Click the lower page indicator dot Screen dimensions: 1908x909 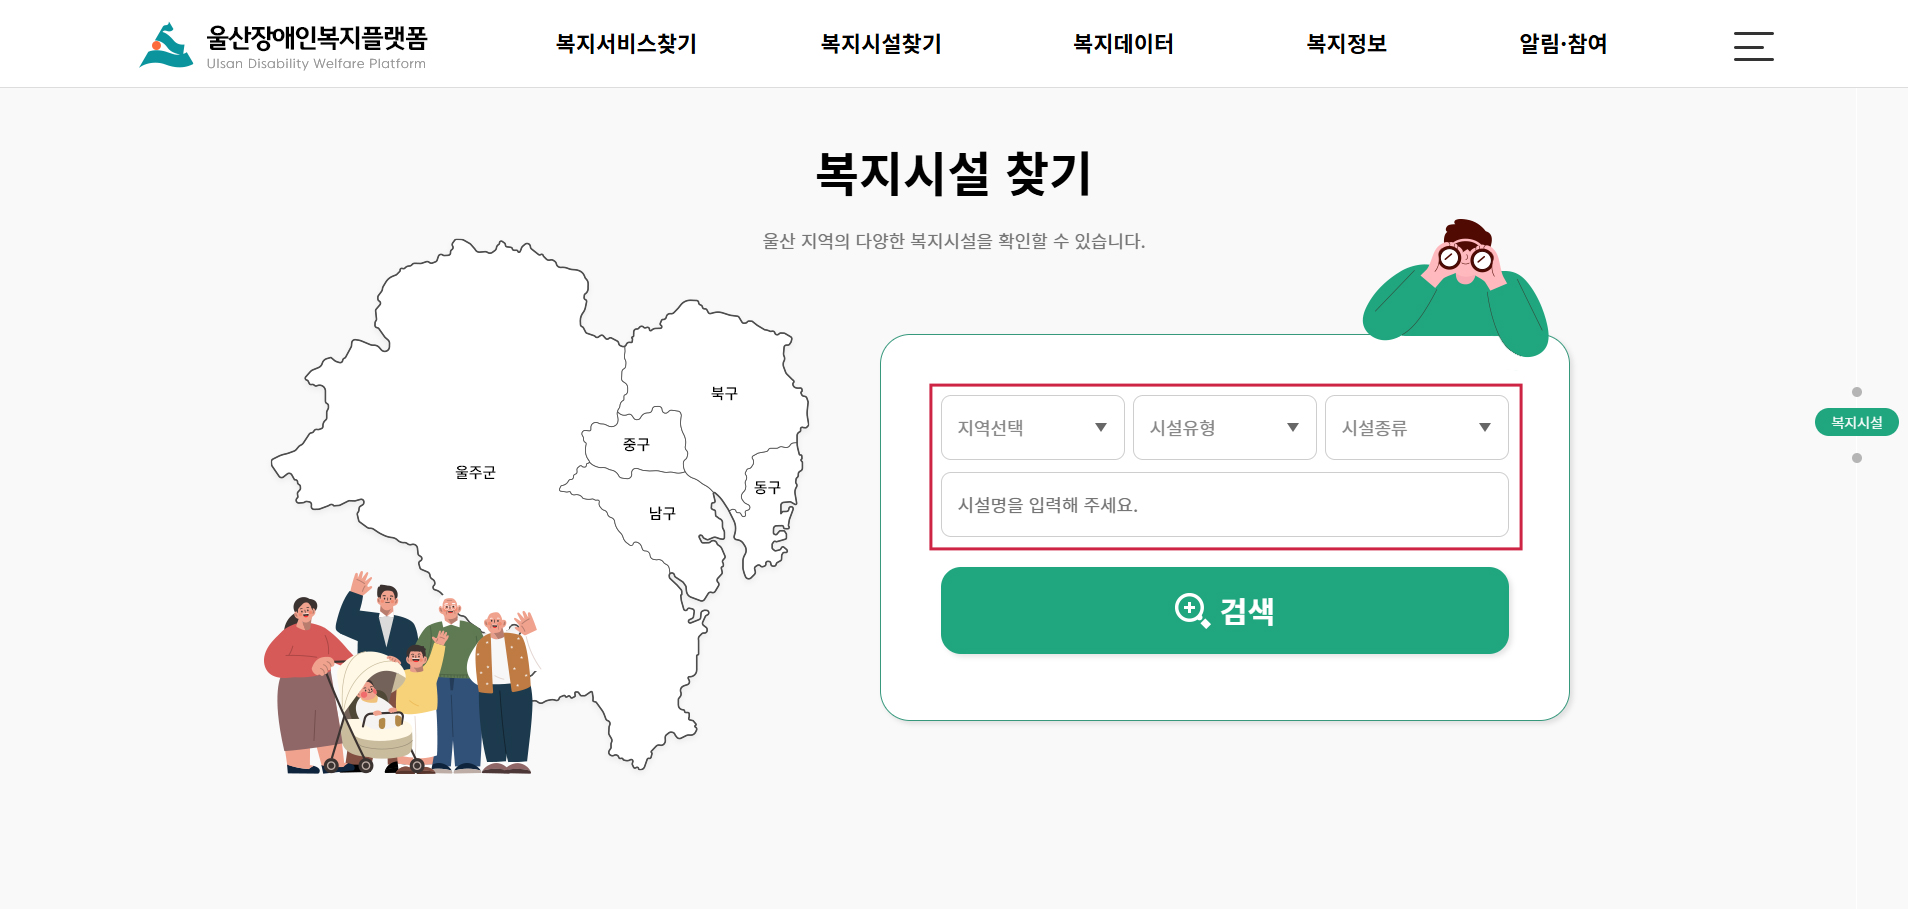[1857, 458]
